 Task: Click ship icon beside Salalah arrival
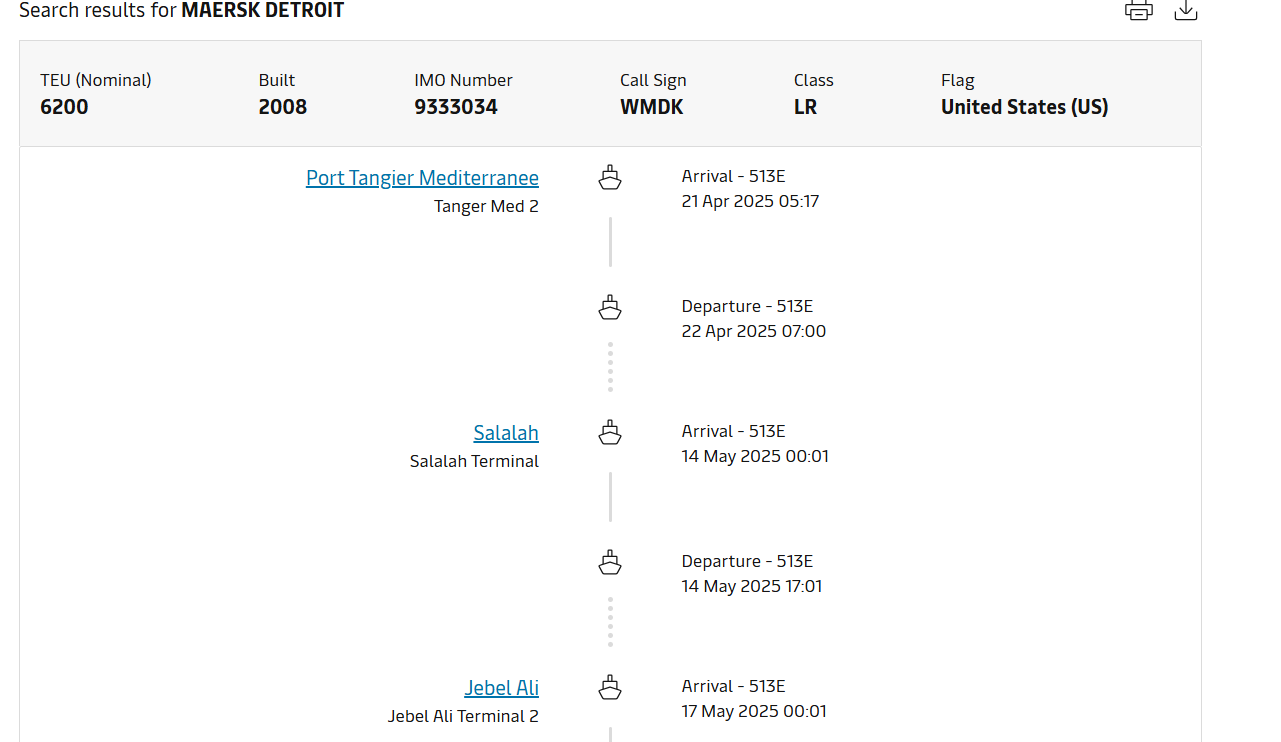[x=610, y=433]
